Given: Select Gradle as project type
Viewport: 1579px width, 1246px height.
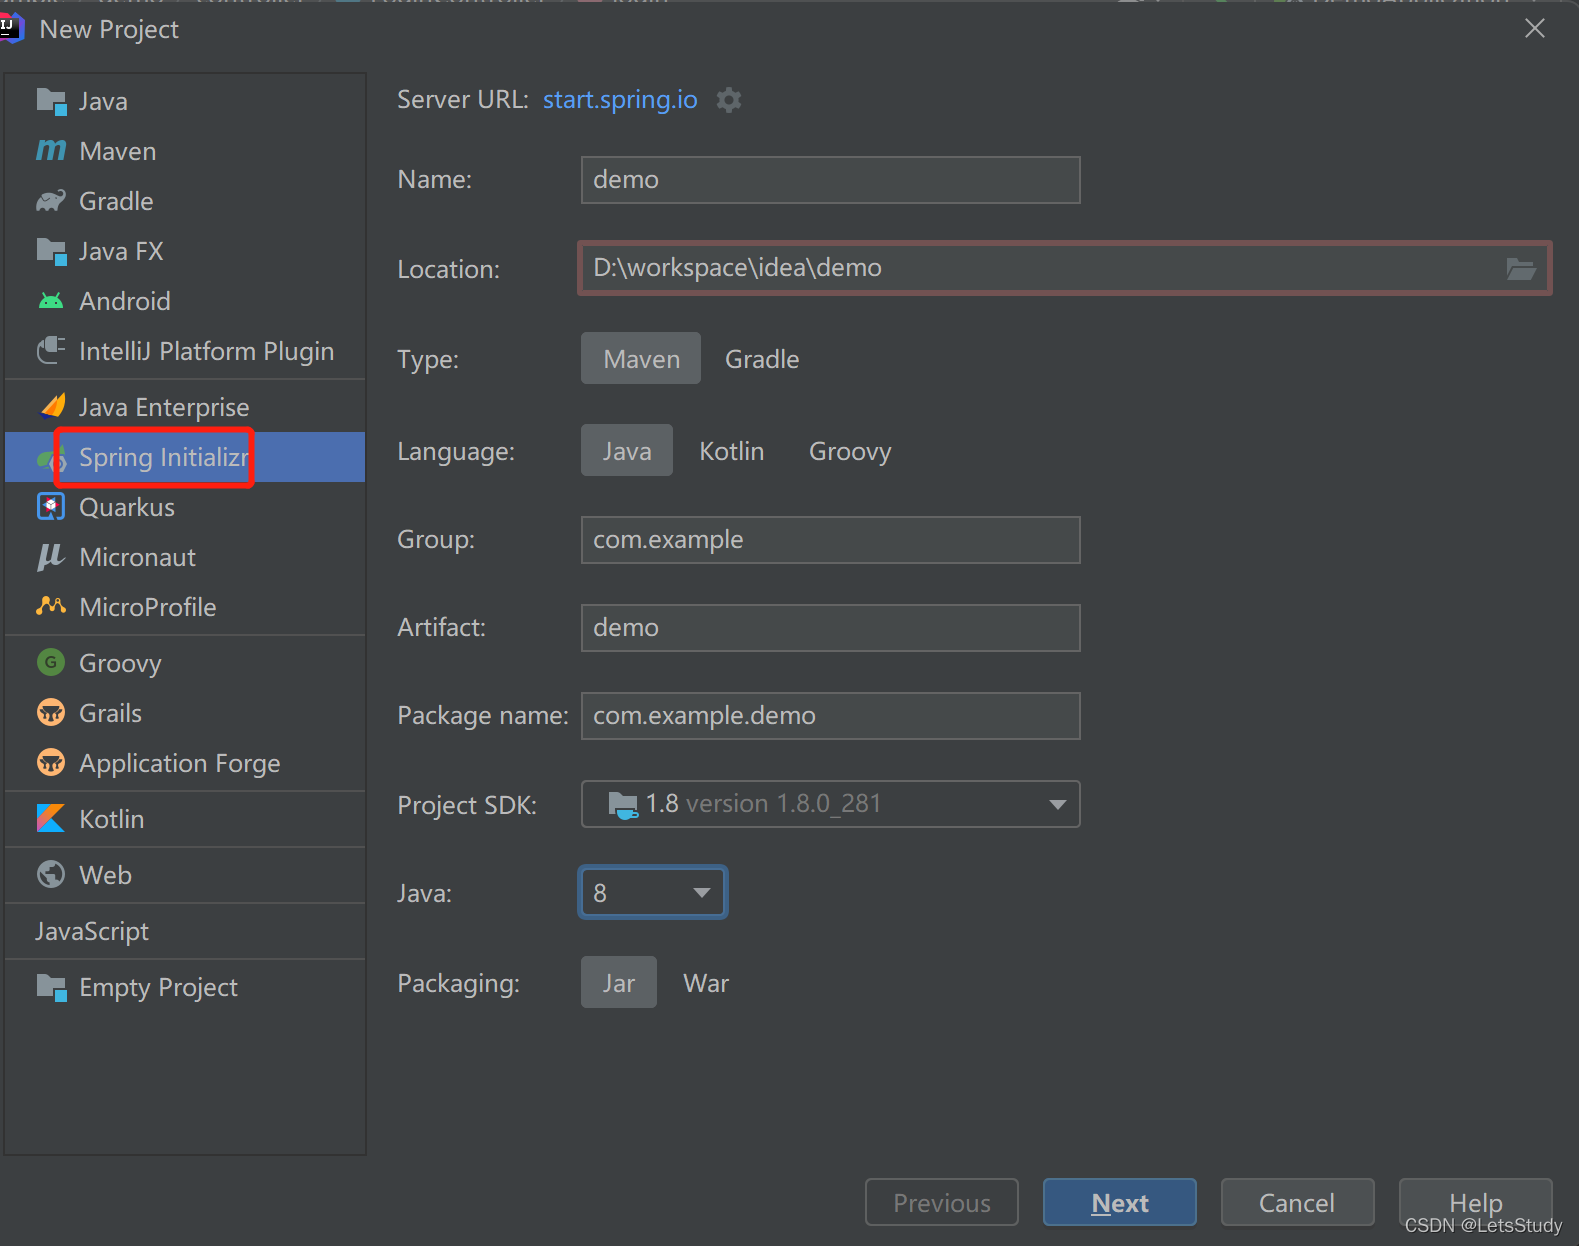Looking at the screenshot, I should 762,359.
